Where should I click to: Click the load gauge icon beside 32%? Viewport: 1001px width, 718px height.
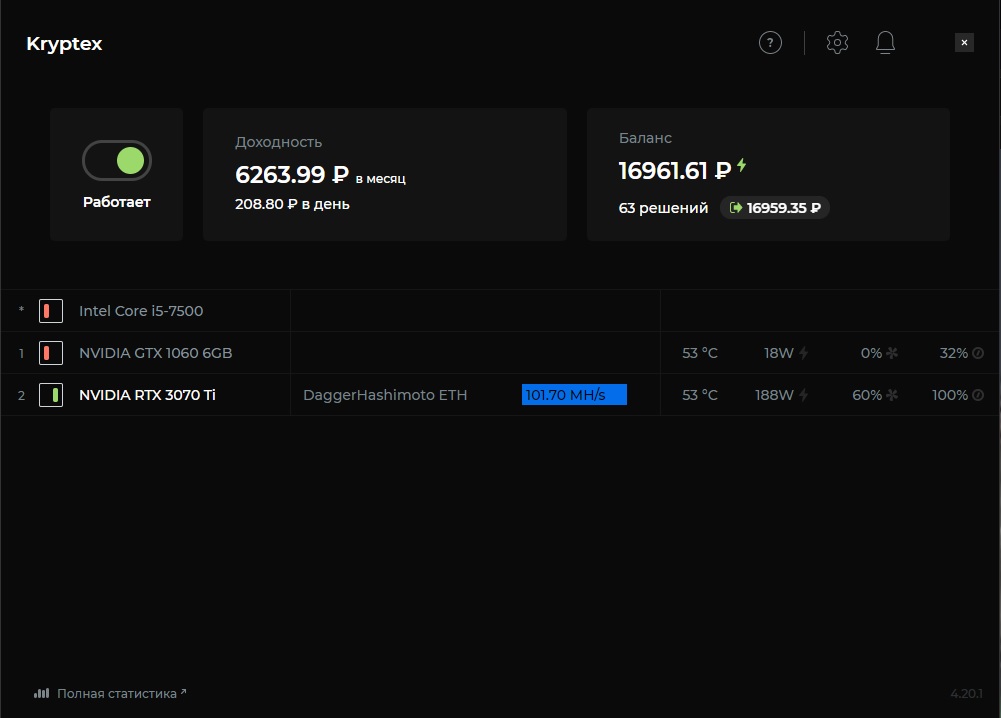(977, 353)
